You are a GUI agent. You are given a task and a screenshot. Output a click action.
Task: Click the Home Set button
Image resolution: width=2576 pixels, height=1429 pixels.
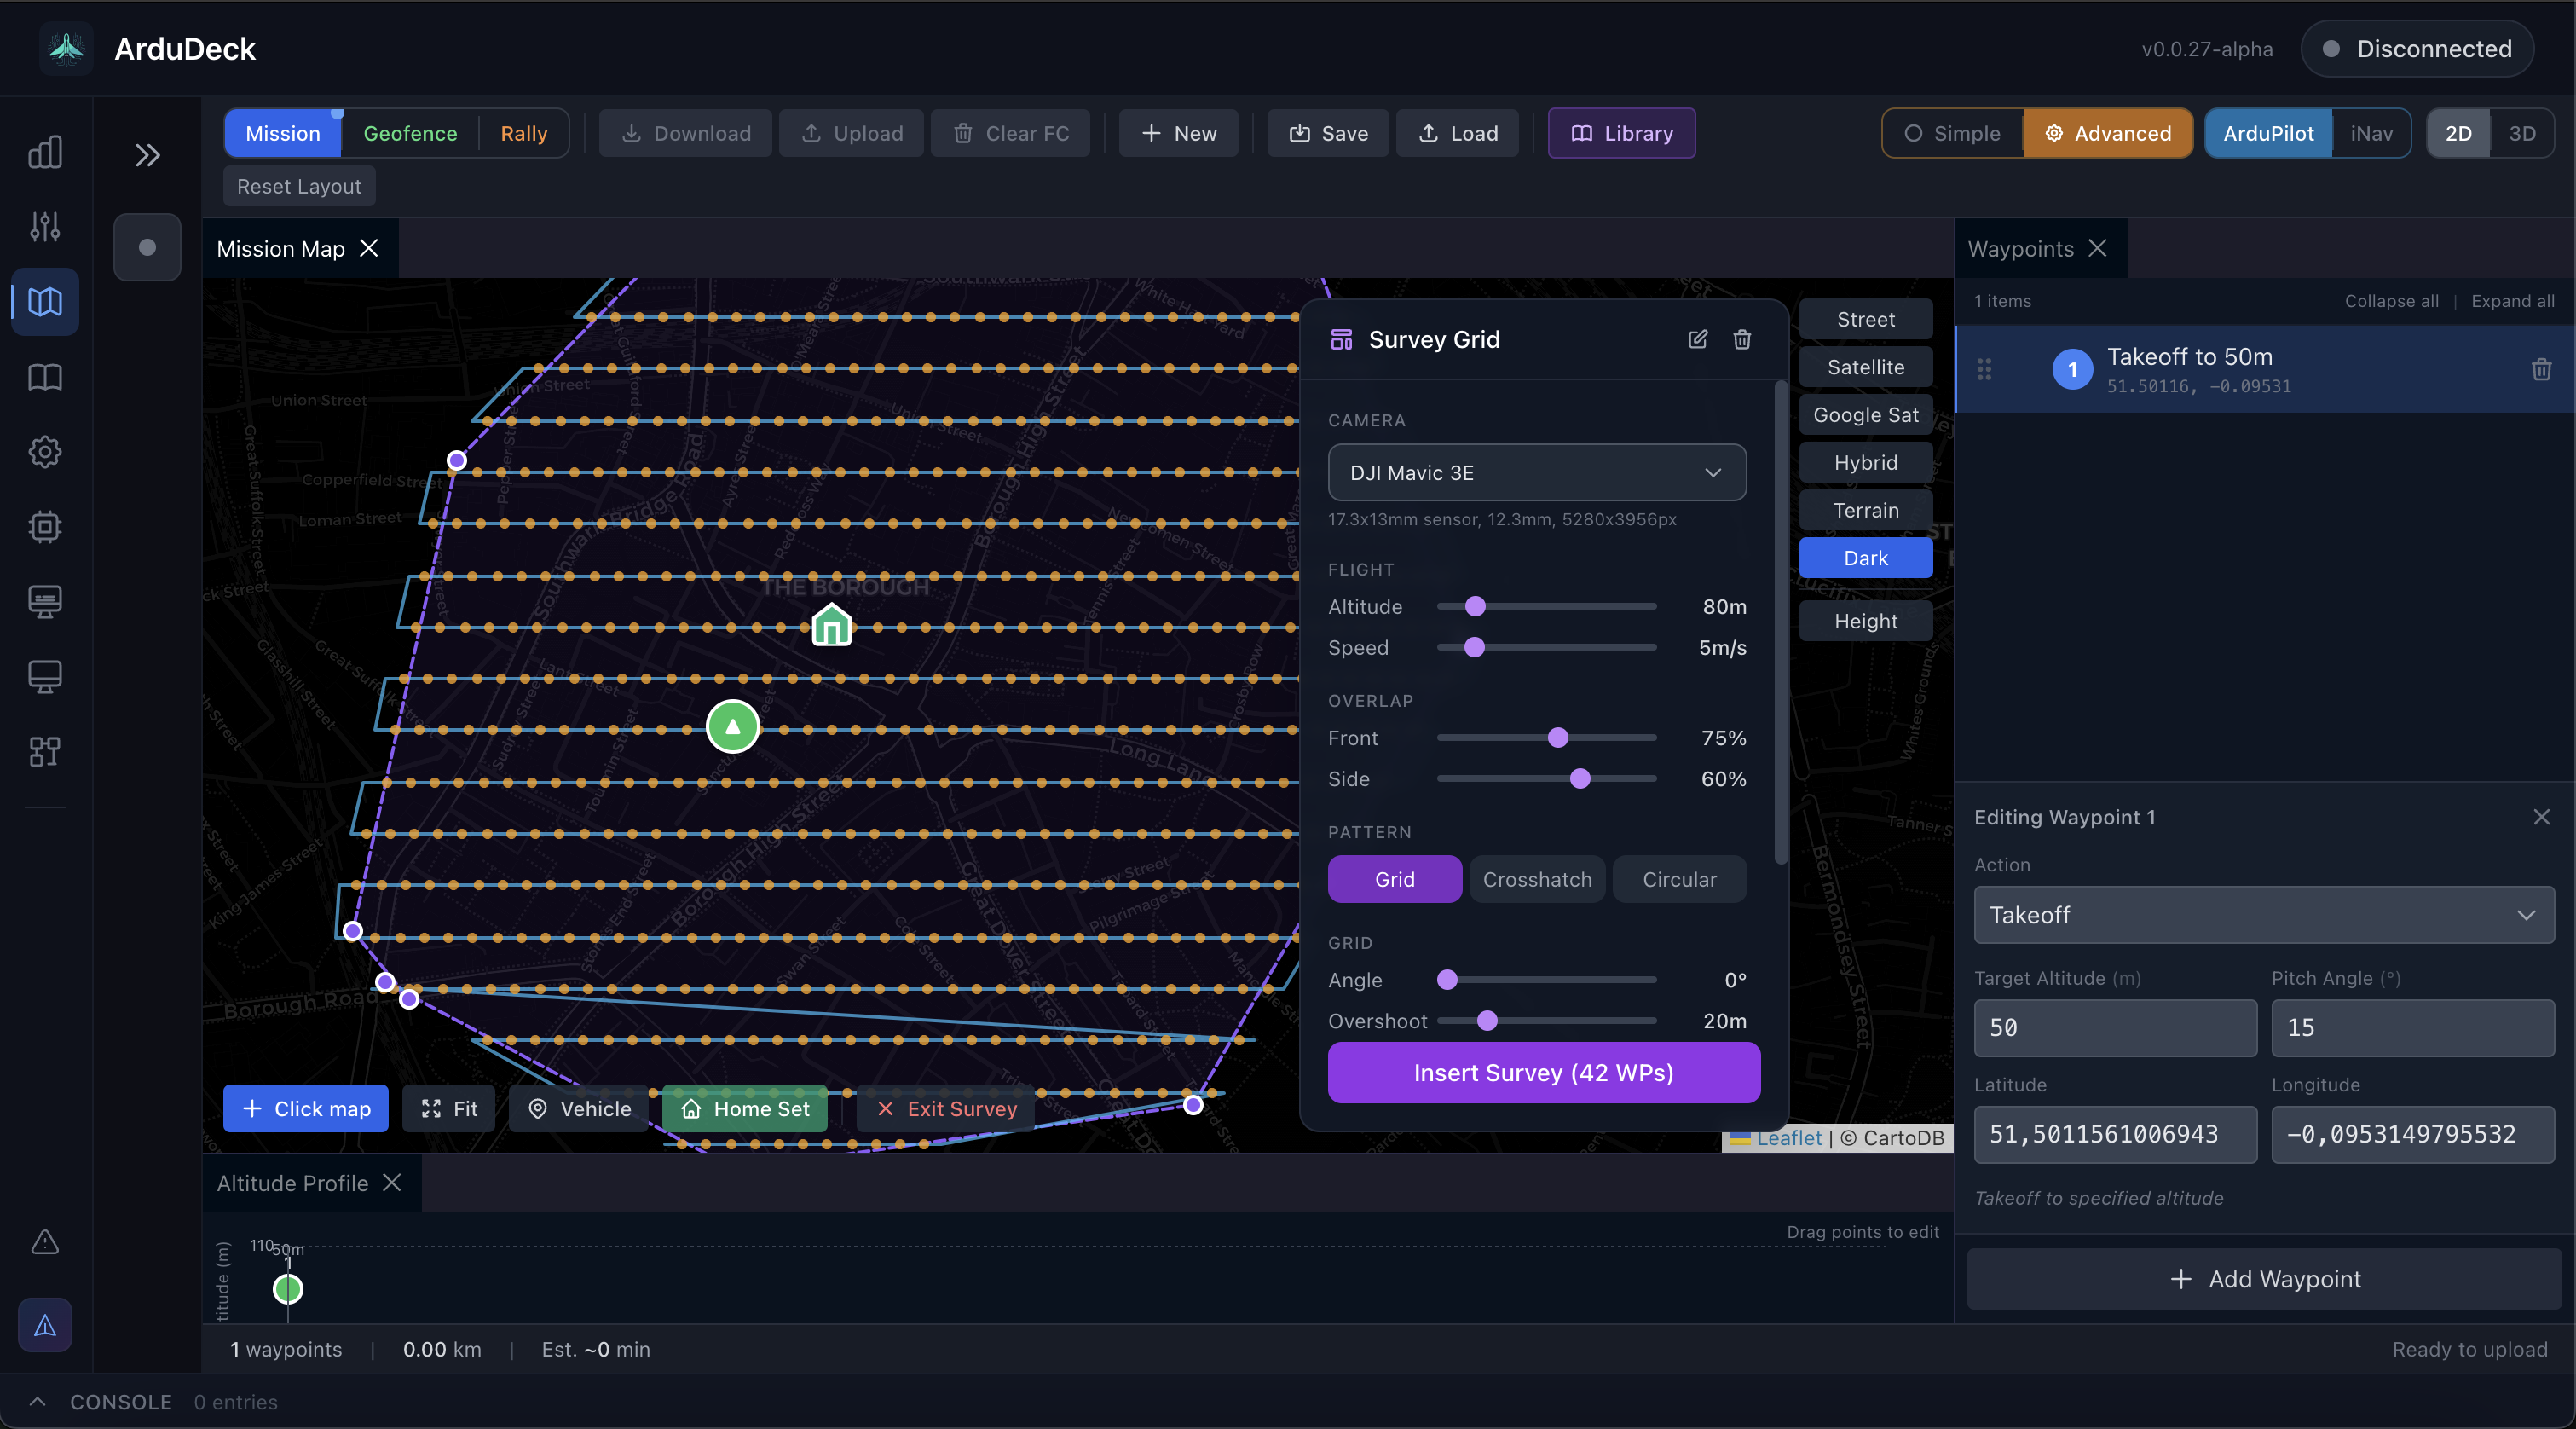pos(745,1108)
